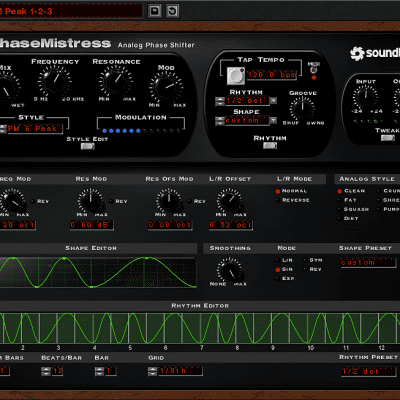Image resolution: width=400 pixels, height=400 pixels.
Task: Click the Beats/Bar stepper arrows
Action: tap(46, 371)
